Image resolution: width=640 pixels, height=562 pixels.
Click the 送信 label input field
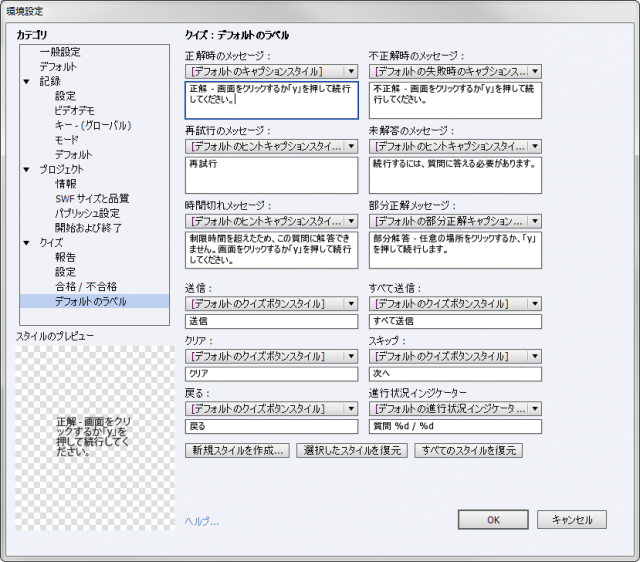(x=271, y=321)
